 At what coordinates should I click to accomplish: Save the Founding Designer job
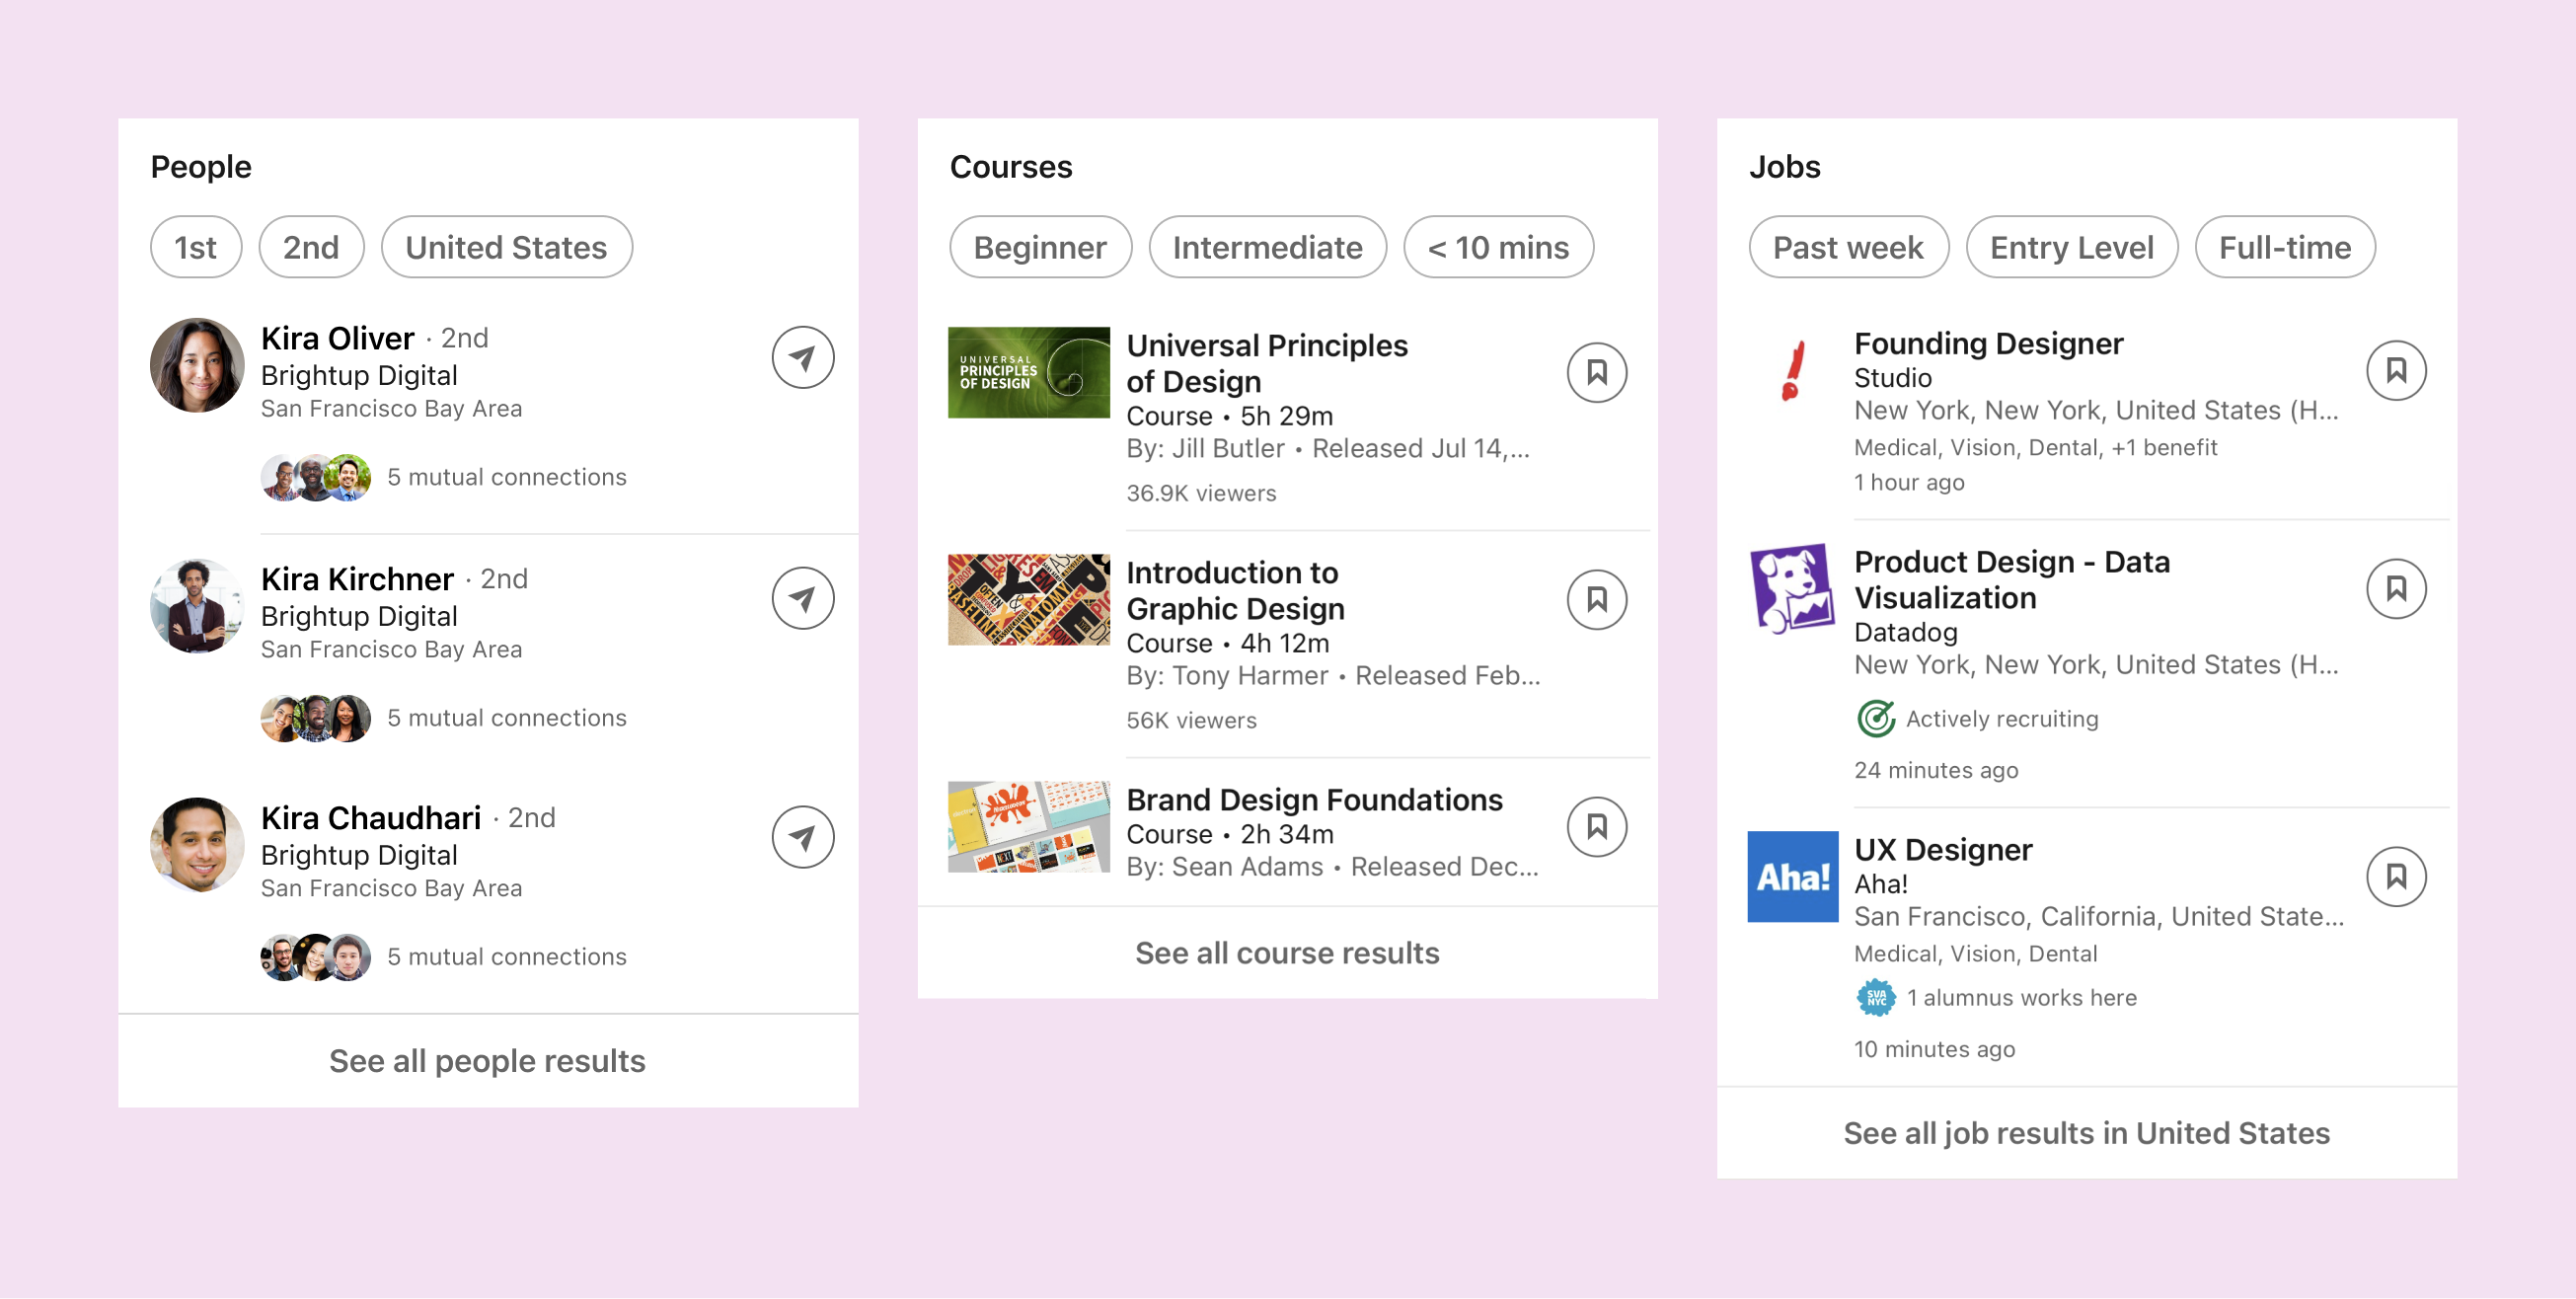[x=2395, y=370]
